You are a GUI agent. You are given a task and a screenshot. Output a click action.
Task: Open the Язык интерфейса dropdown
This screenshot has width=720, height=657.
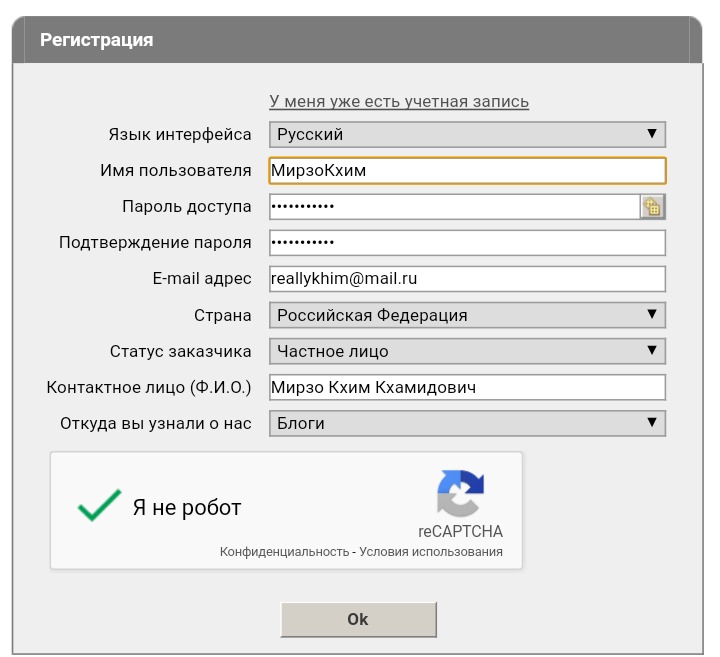467,134
